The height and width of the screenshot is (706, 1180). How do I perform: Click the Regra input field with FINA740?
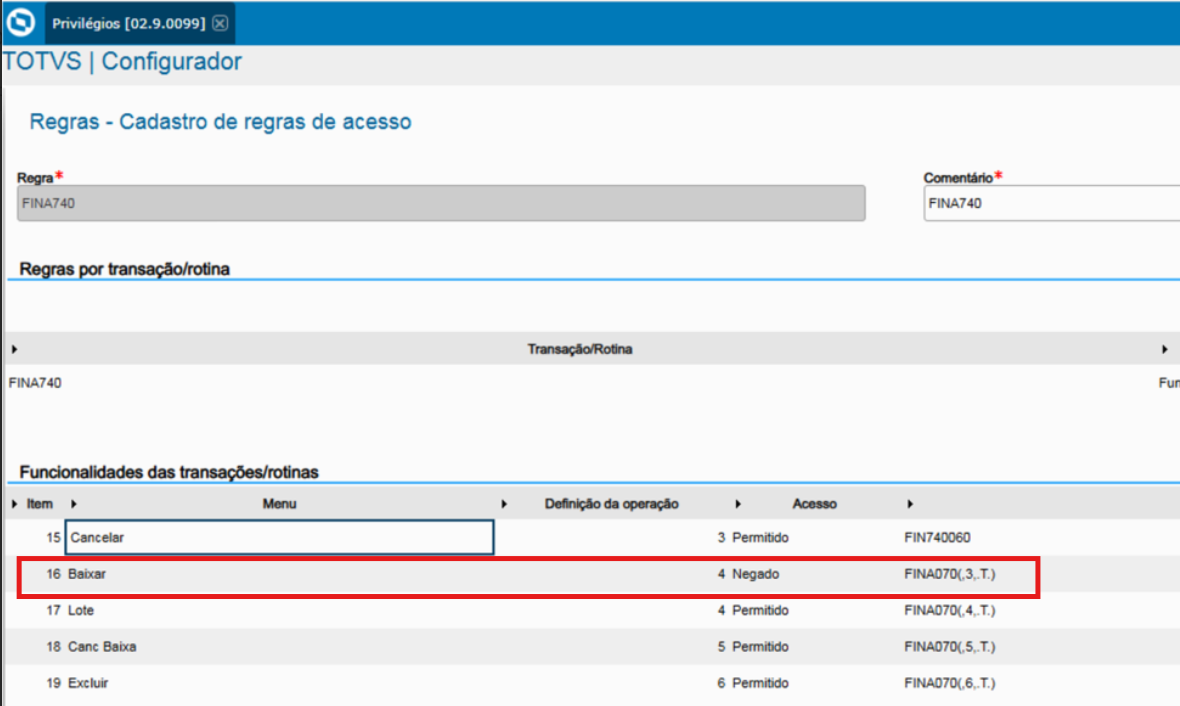(x=441, y=203)
